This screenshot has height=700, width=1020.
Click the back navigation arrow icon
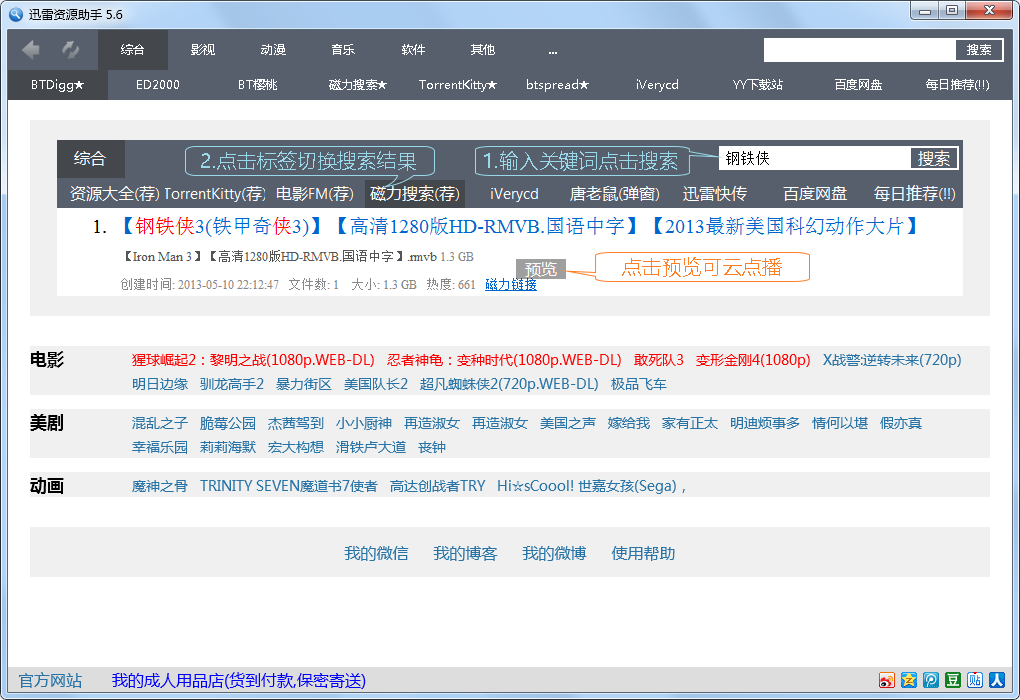click(31, 48)
